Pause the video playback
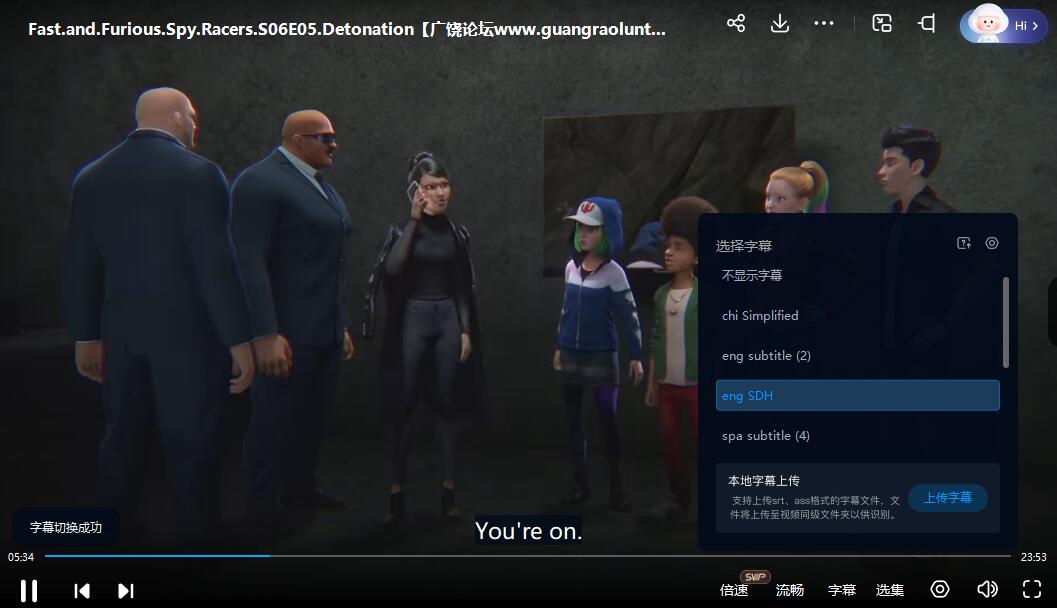This screenshot has width=1057, height=608. coord(28,590)
